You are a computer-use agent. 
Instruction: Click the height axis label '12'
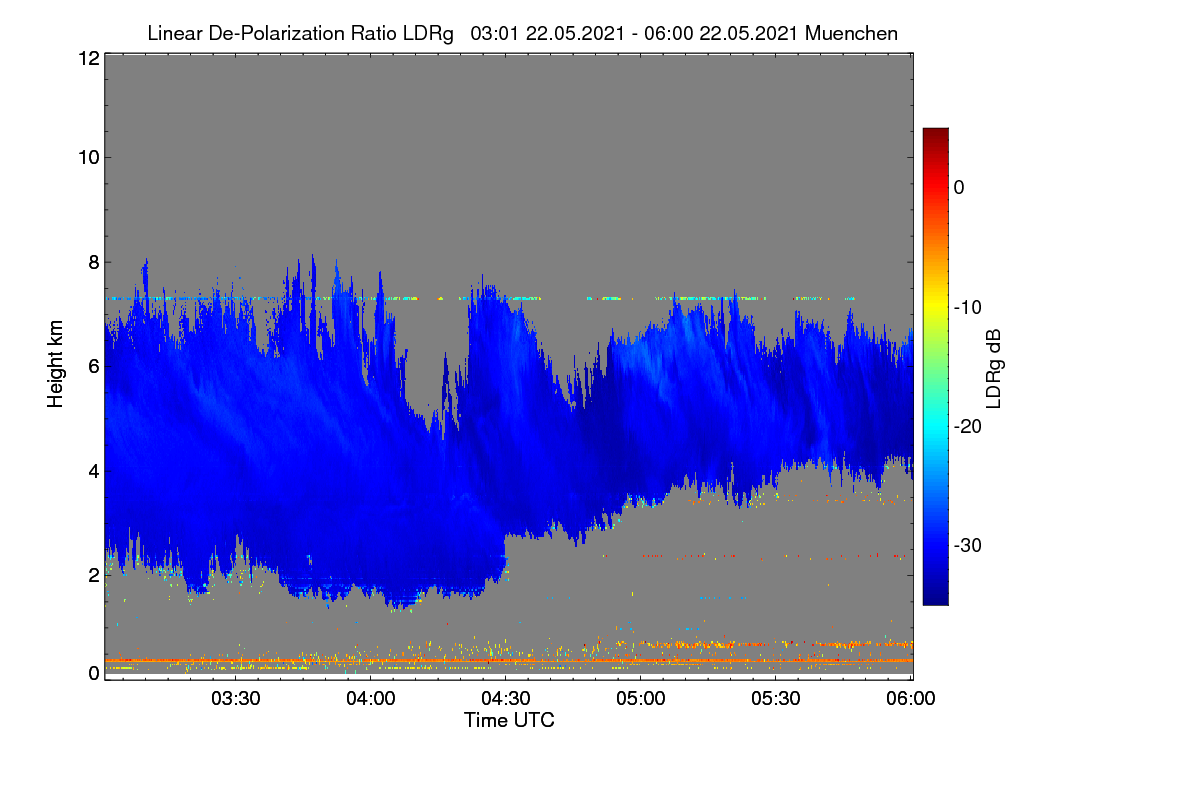(87, 58)
